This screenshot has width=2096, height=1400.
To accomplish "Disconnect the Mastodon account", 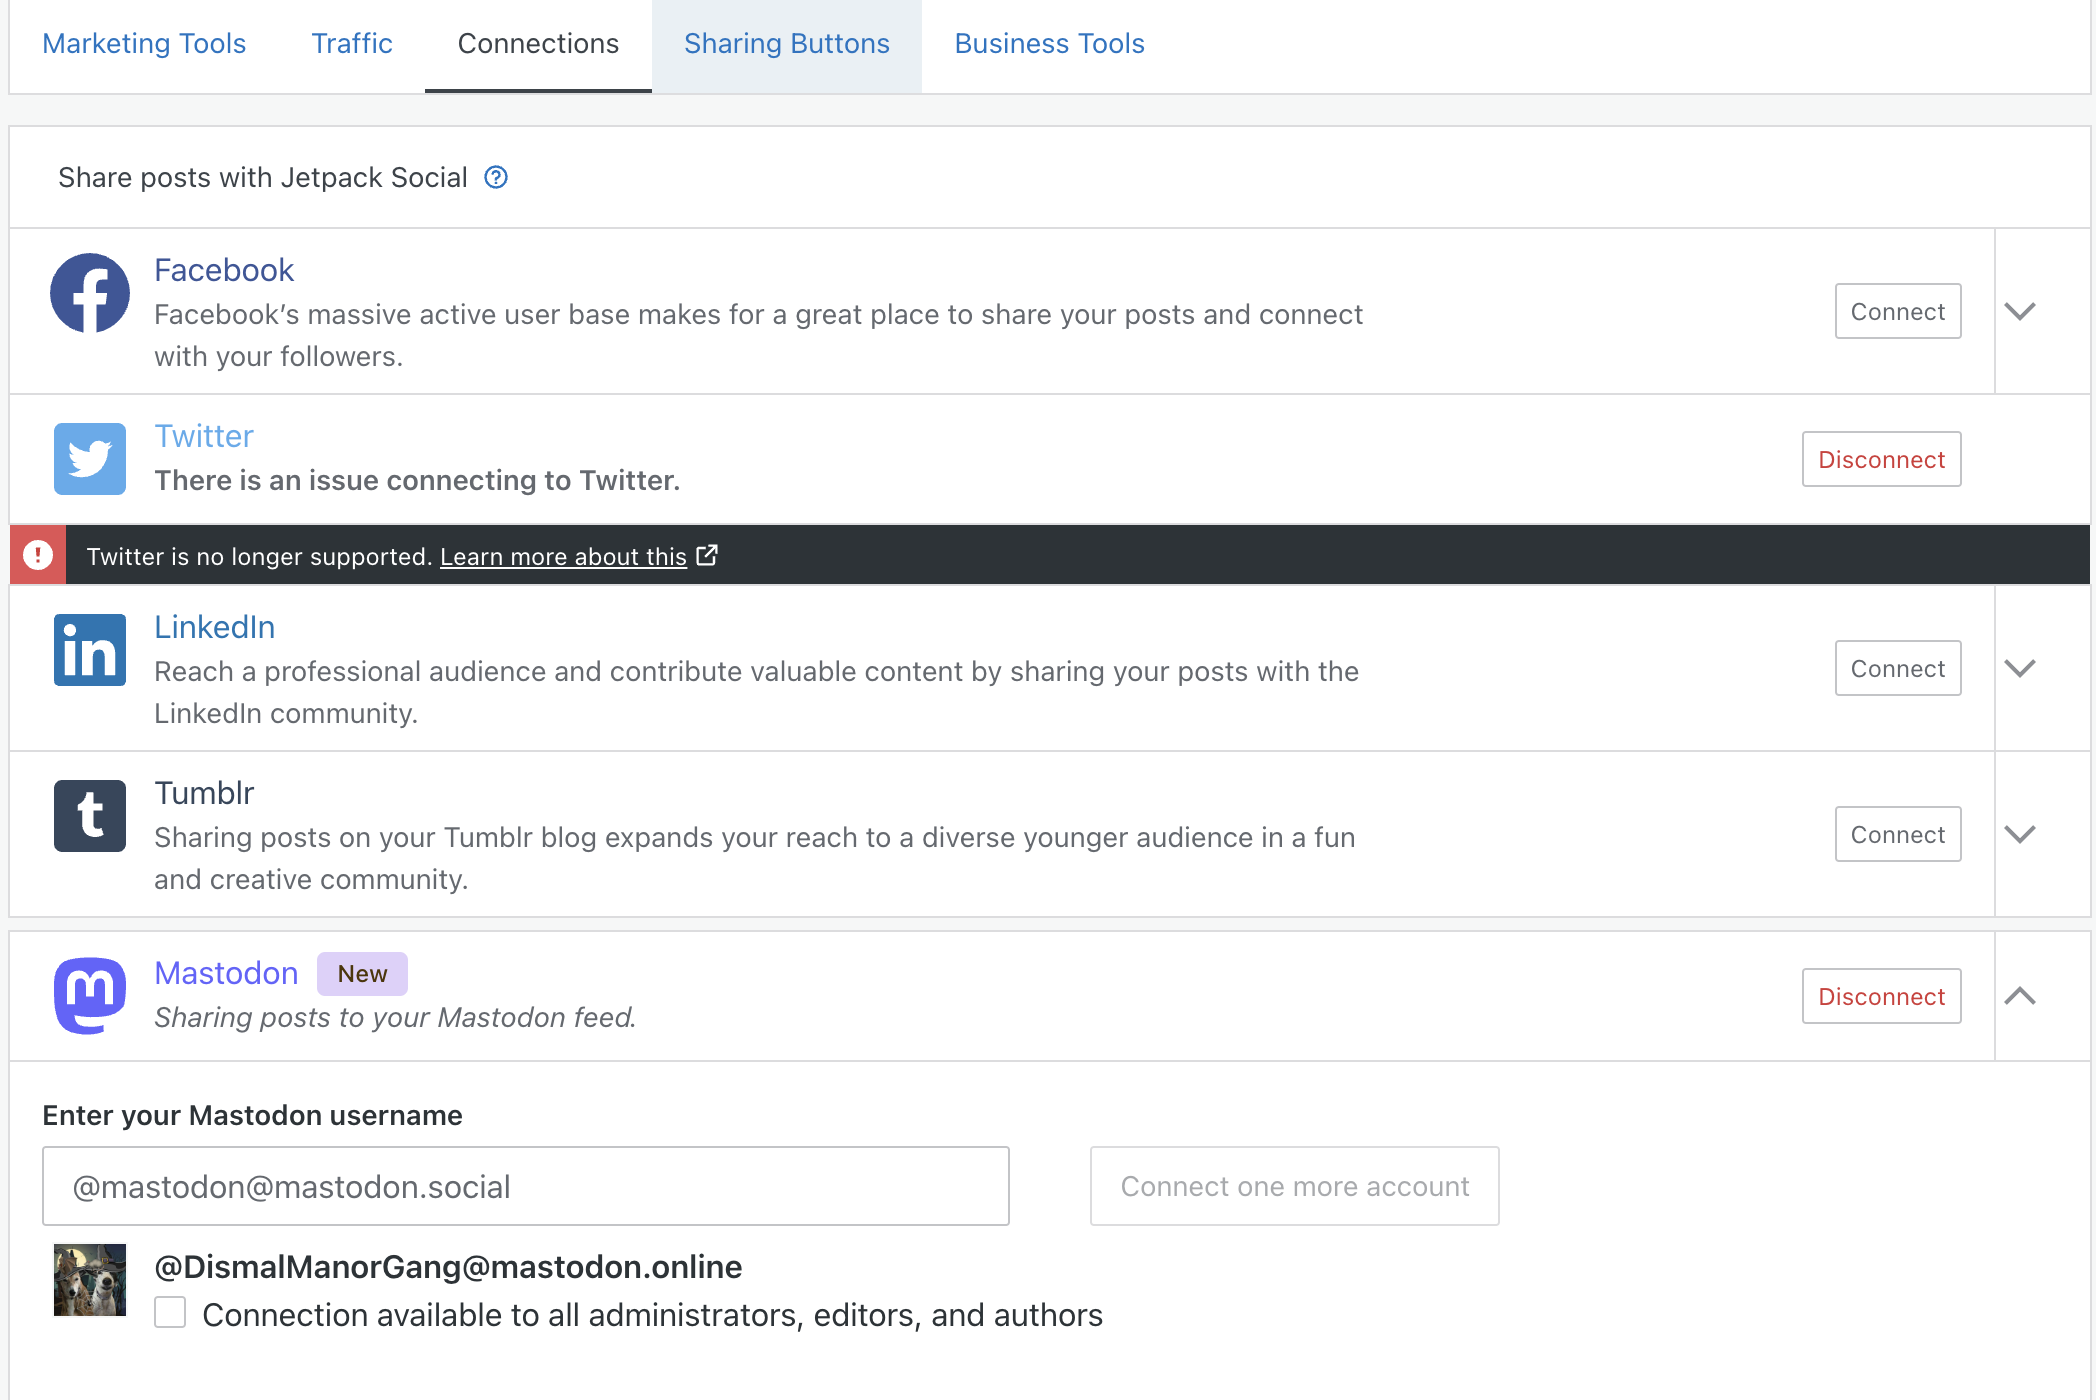I will point(1881,996).
